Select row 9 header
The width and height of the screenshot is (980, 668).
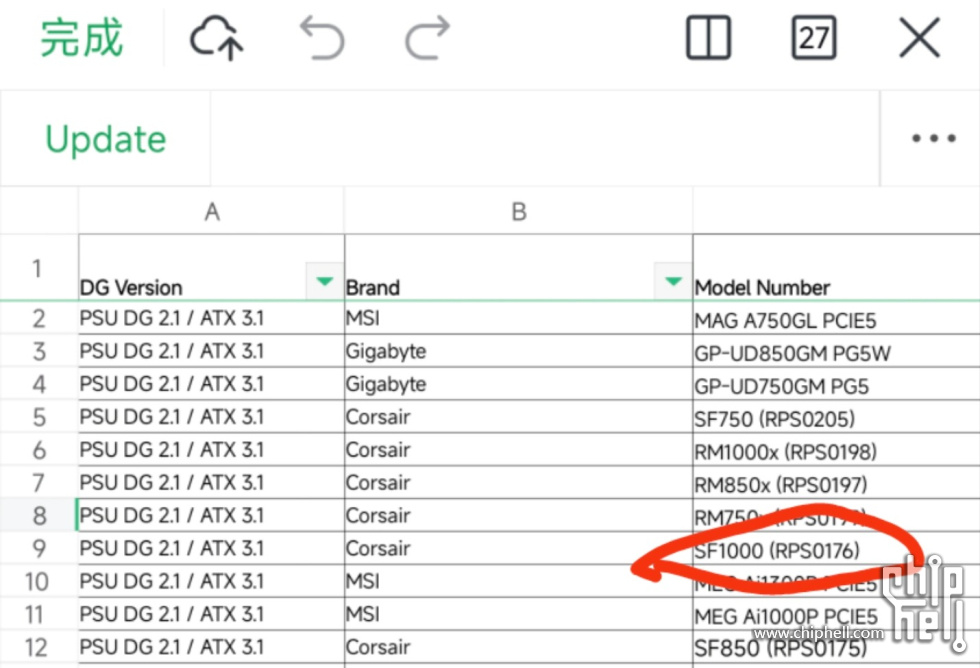pos(39,548)
